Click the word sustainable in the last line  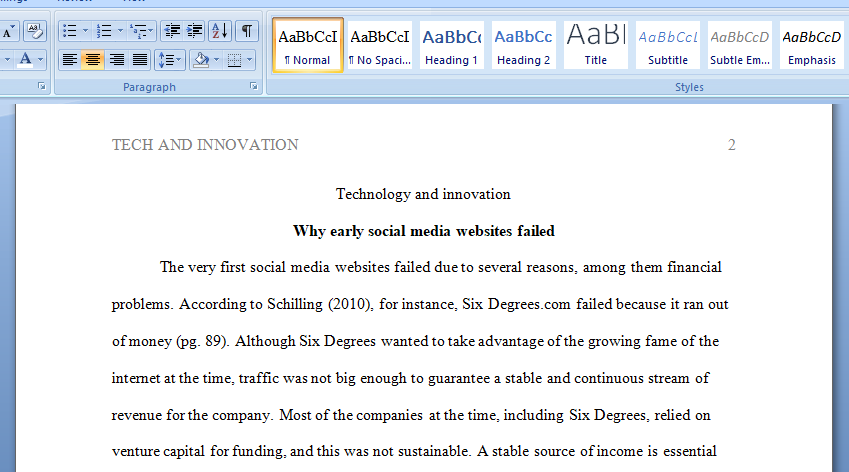click(x=434, y=451)
